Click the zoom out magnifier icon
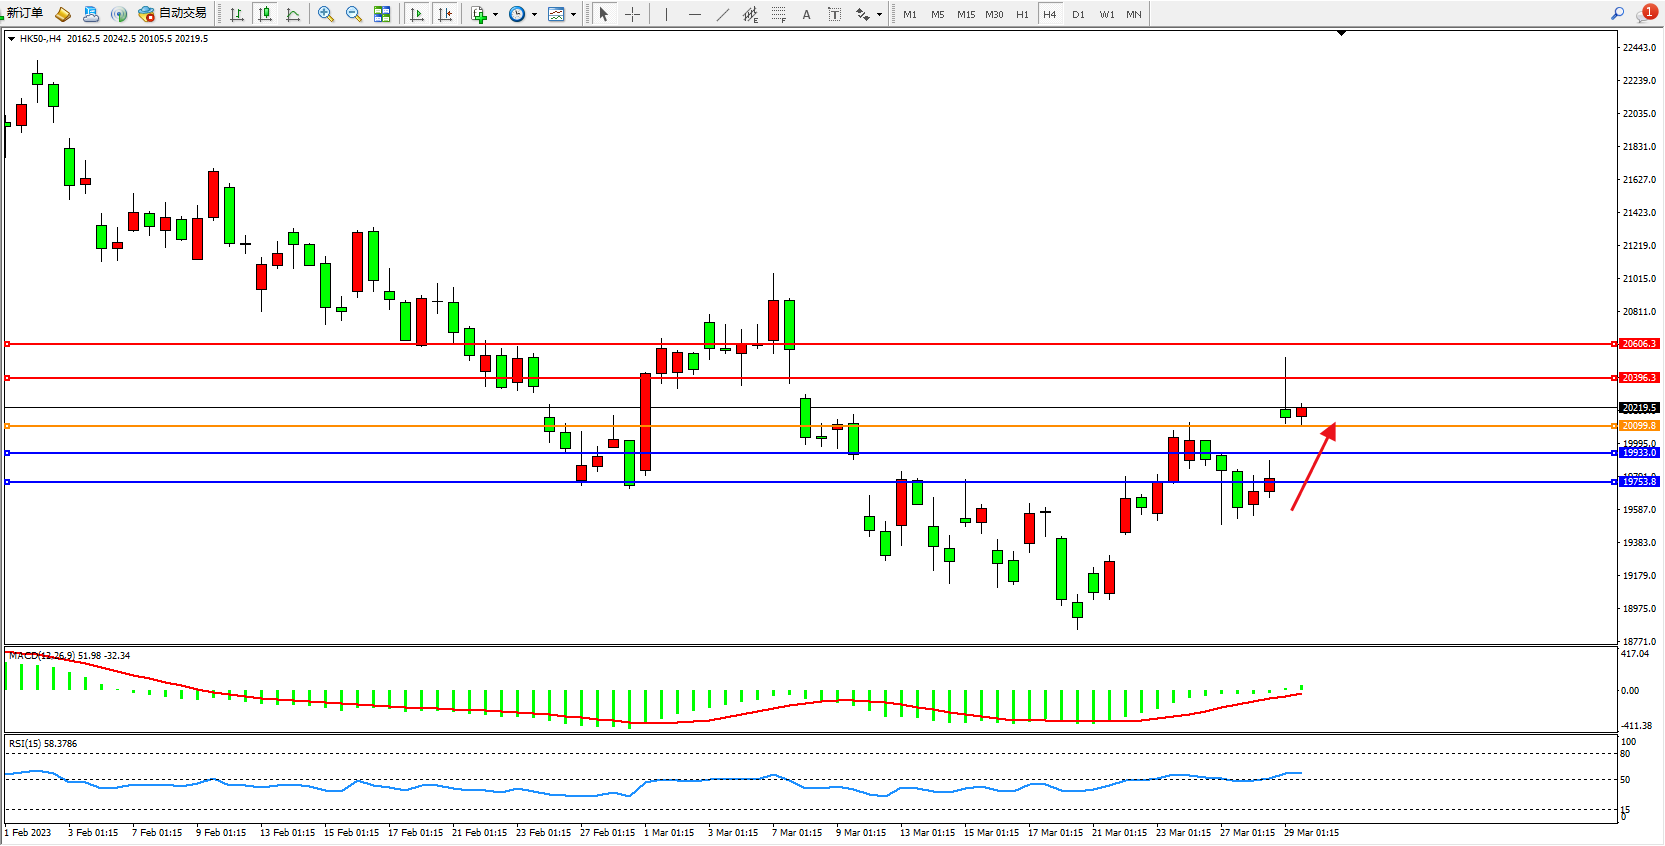1665x846 pixels. click(x=354, y=14)
